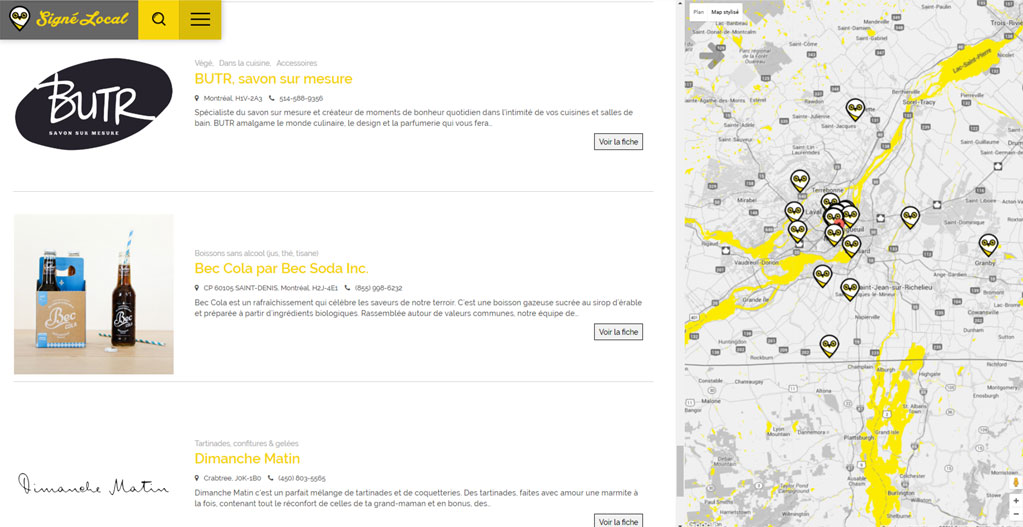Viewport: 1023px width, 527px height.
Task: Open the BUTR, savon sur mesure listing
Action: [273, 79]
